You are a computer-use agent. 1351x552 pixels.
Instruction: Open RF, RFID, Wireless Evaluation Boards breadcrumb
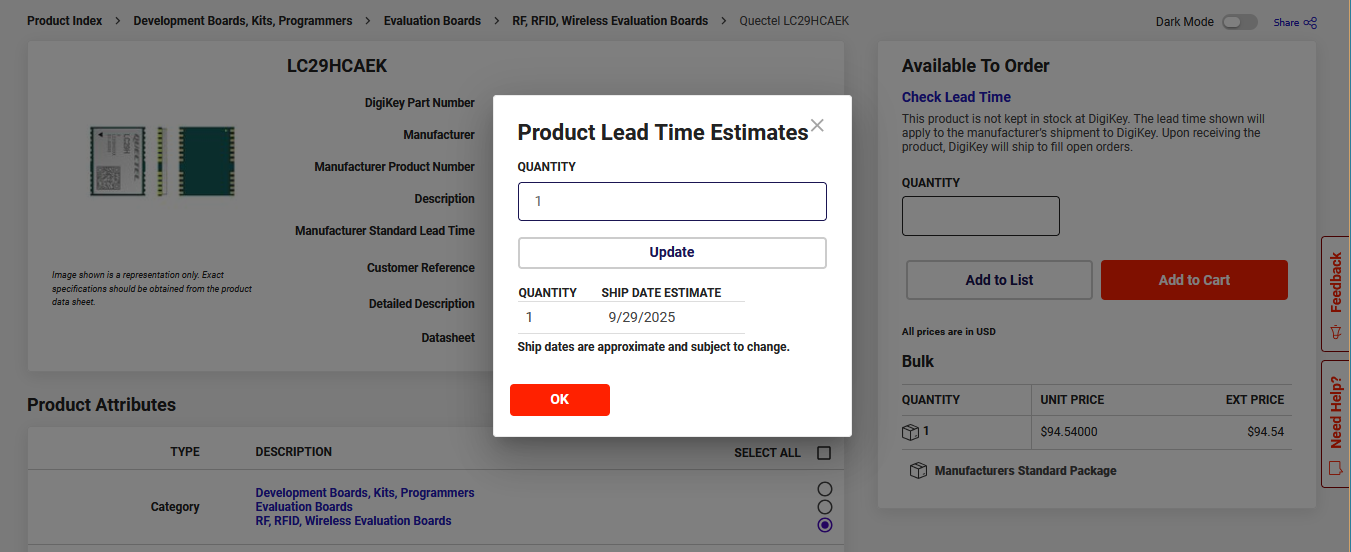pyautogui.click(x=610, y=21)
